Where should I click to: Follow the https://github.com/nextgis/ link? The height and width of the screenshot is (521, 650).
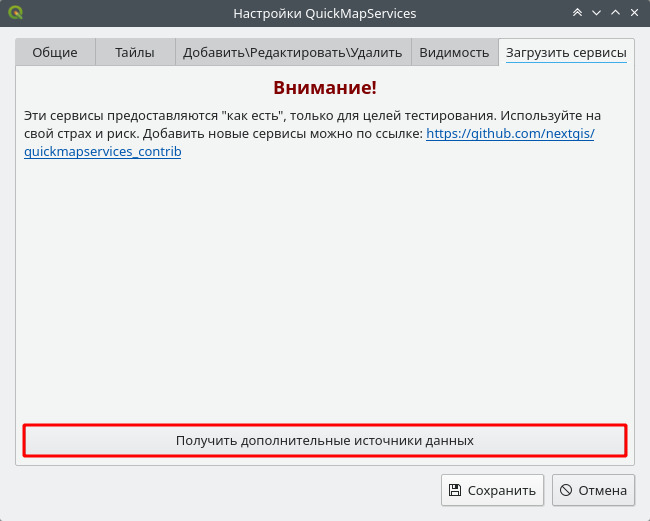click(510, 133)
